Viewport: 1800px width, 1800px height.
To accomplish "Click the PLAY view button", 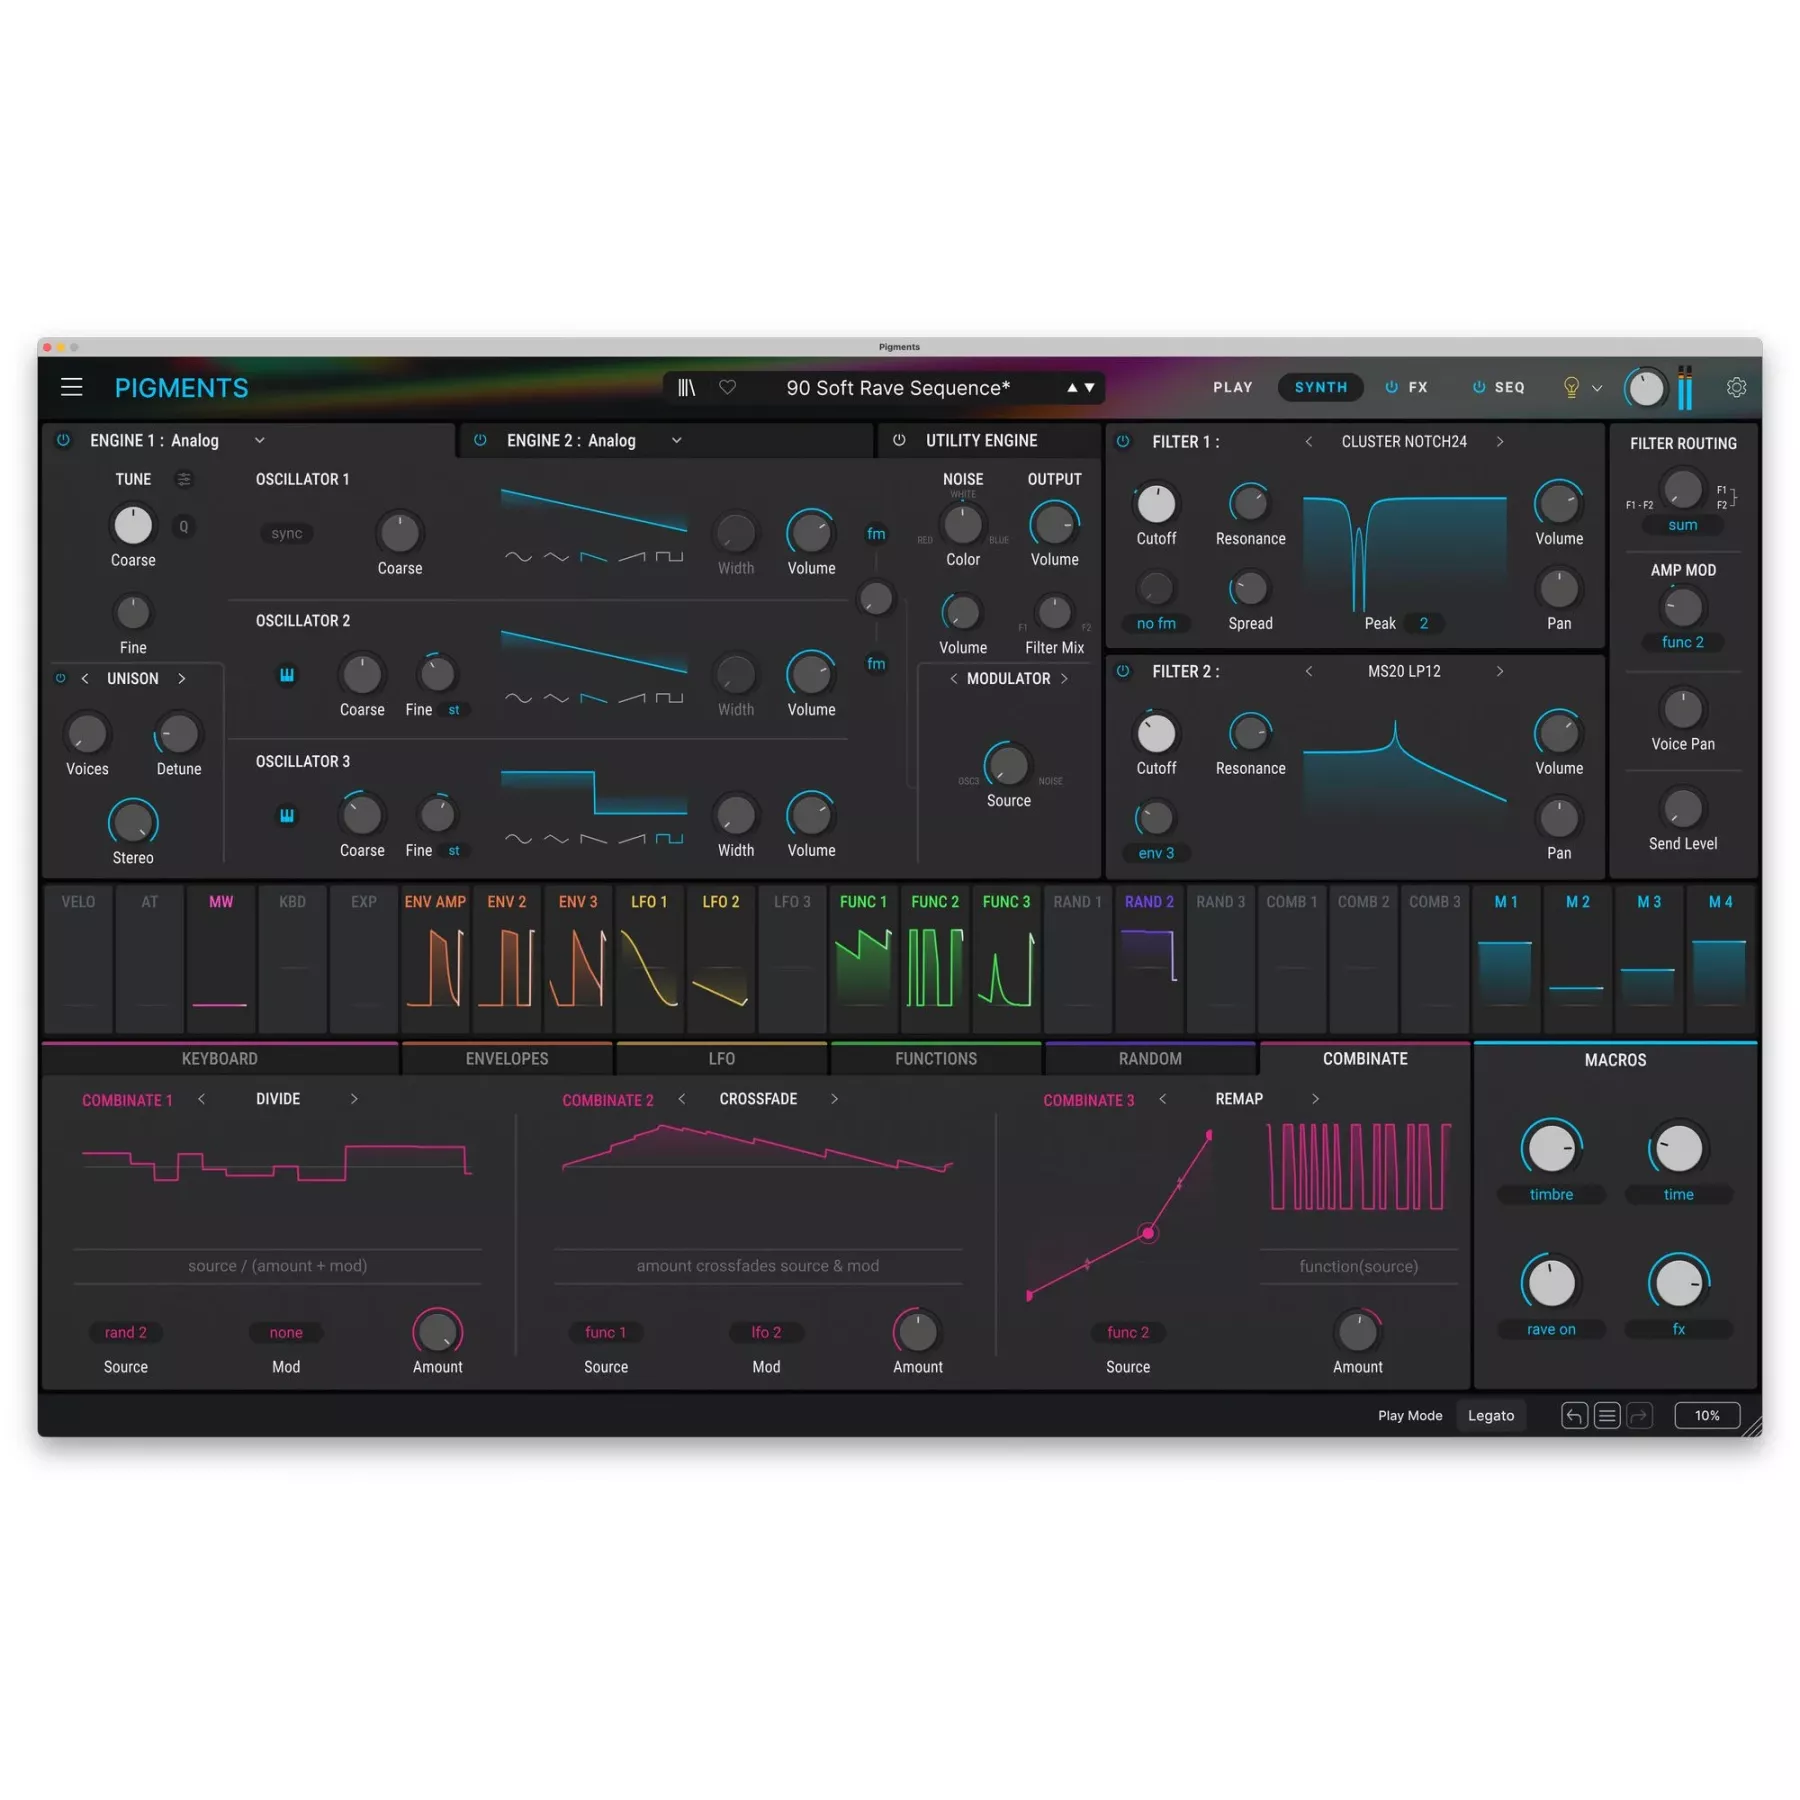I will pos(1232,387).
